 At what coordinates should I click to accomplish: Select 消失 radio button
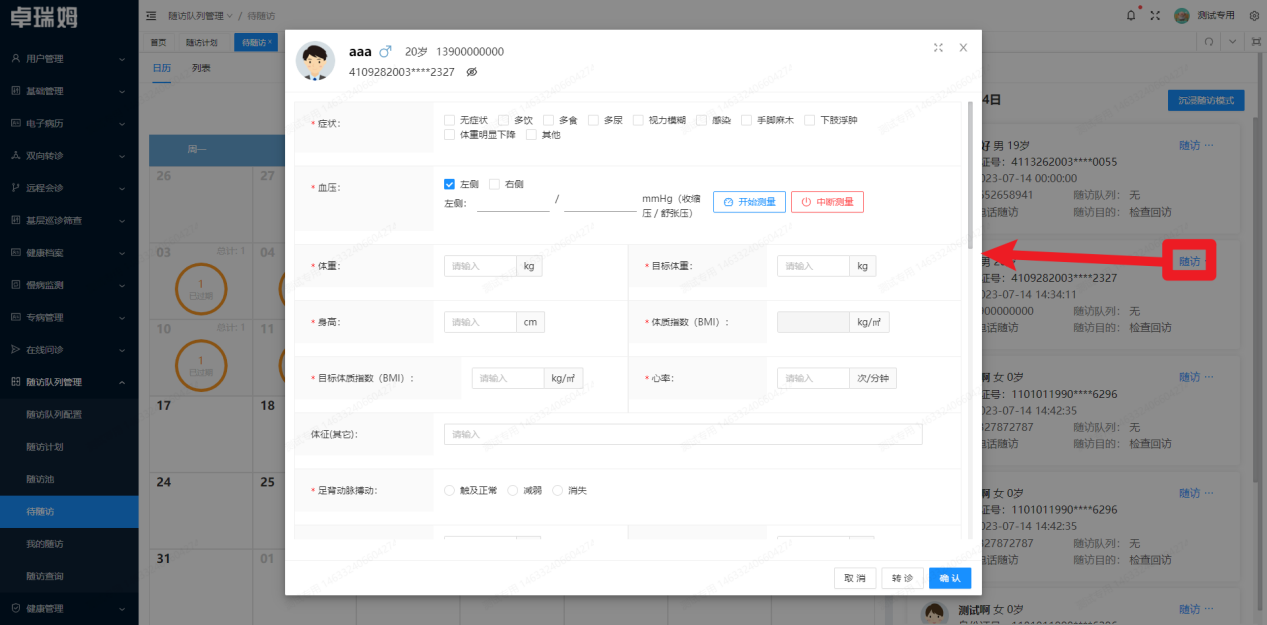pyautogui.click(x=558, y=490)
